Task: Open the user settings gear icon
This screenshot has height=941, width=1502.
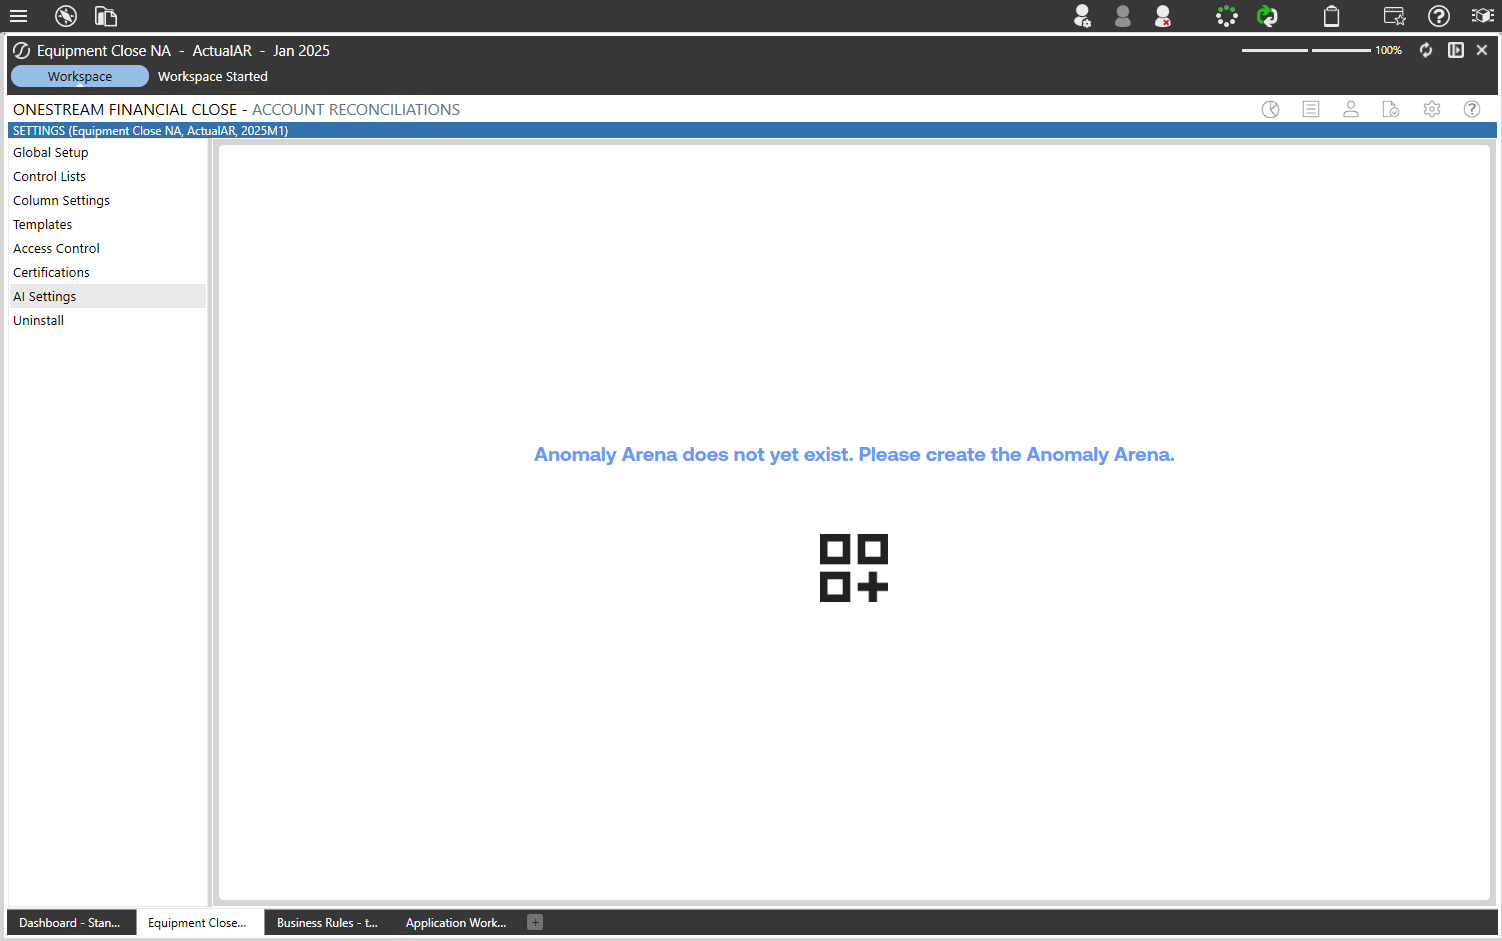Action: [x=1082, y=16]
